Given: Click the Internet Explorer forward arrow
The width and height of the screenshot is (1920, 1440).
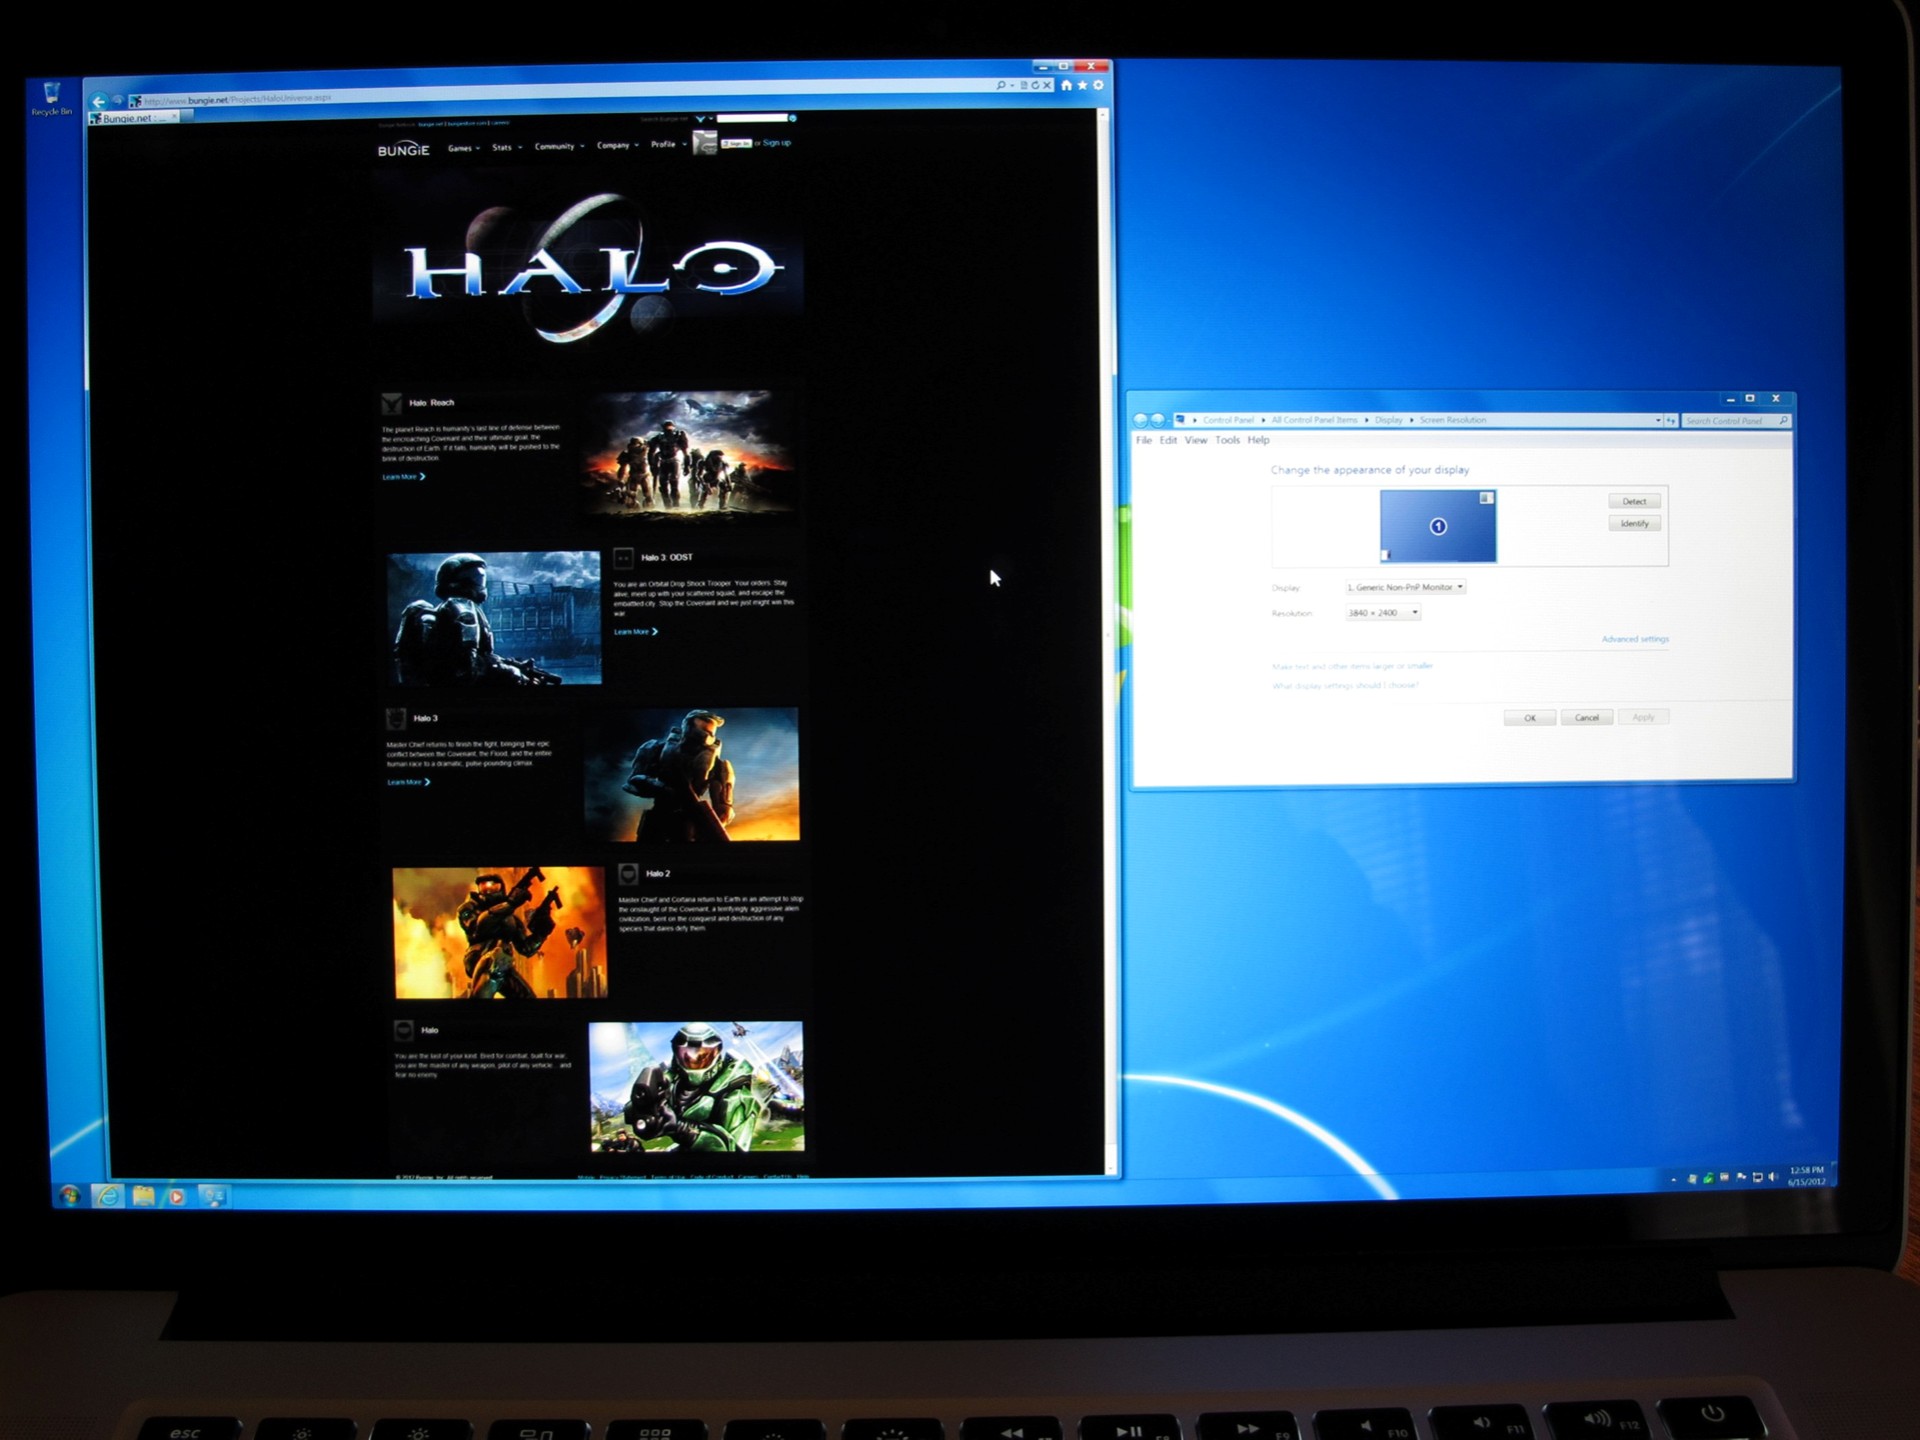Looking at the screenshot, I should (x=117, y=100).
